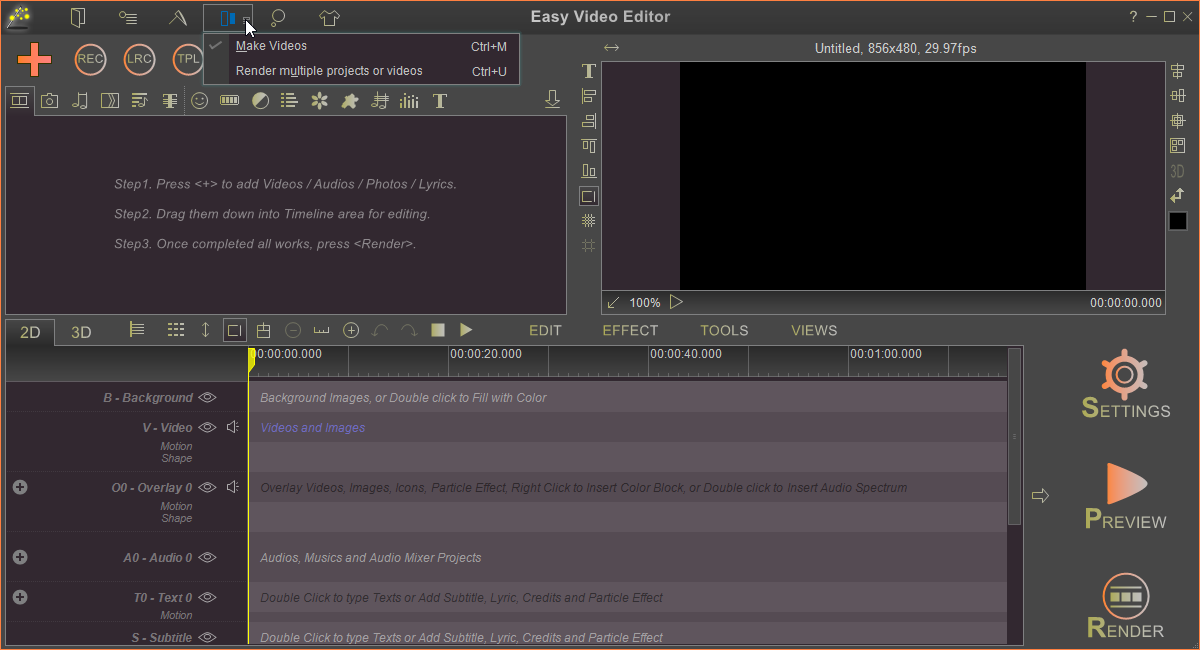This screenshot has width=1200, height=650.
Task: Open the EDIT menu
Action: click(545, 330)
